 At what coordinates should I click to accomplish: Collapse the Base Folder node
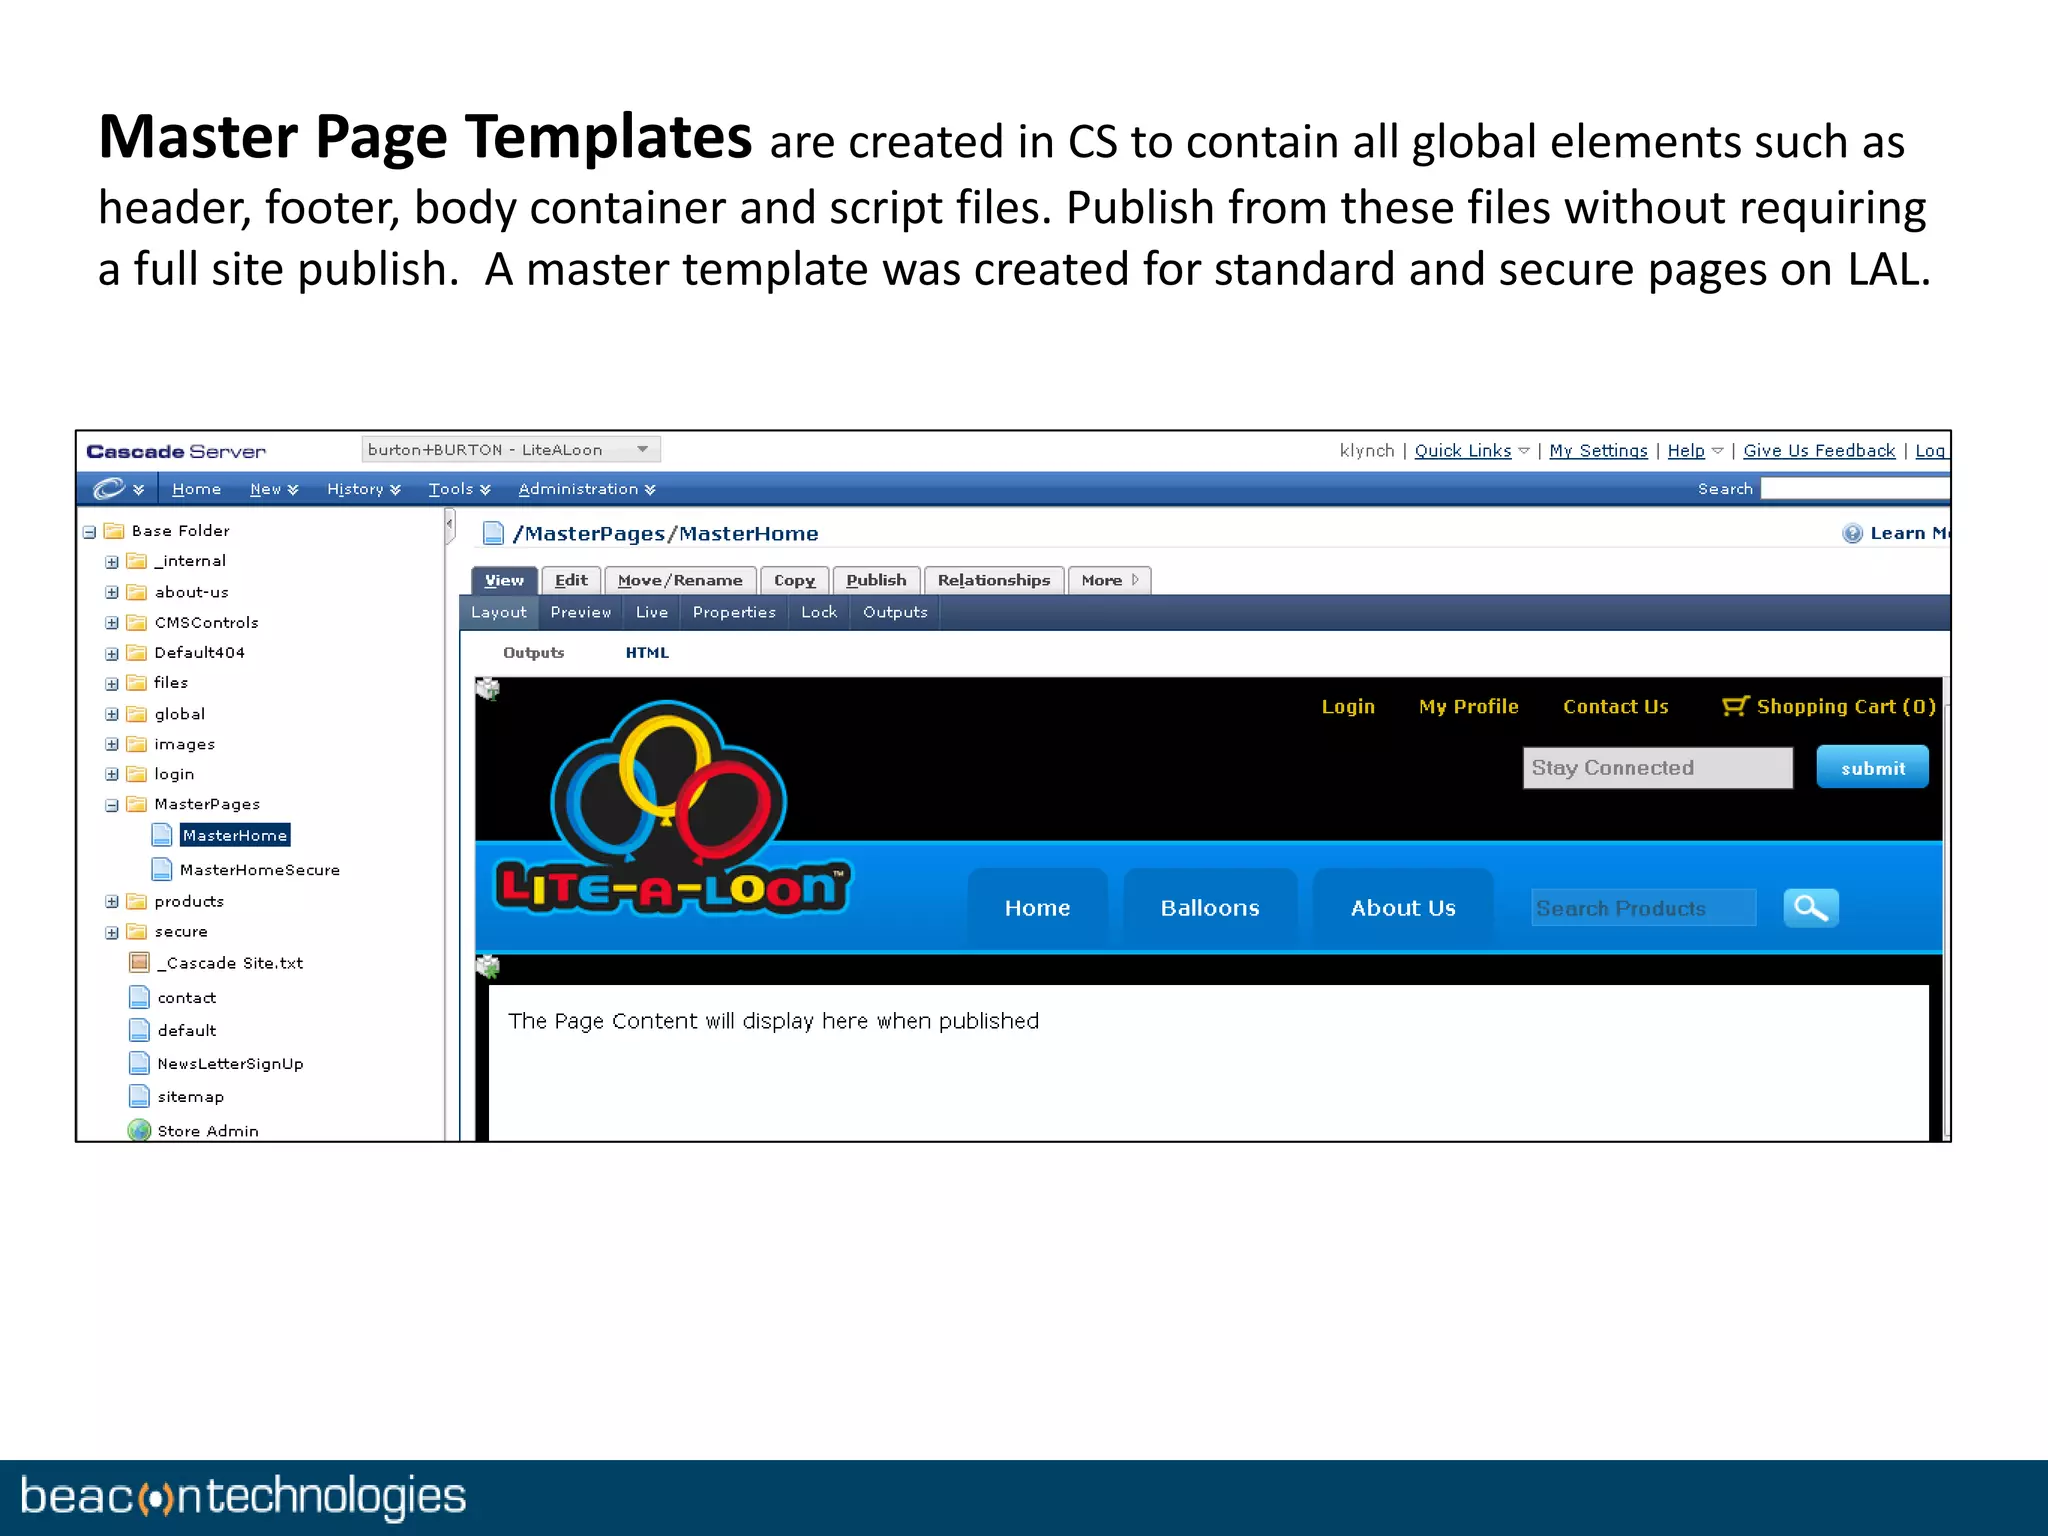[x=89, y=532]
